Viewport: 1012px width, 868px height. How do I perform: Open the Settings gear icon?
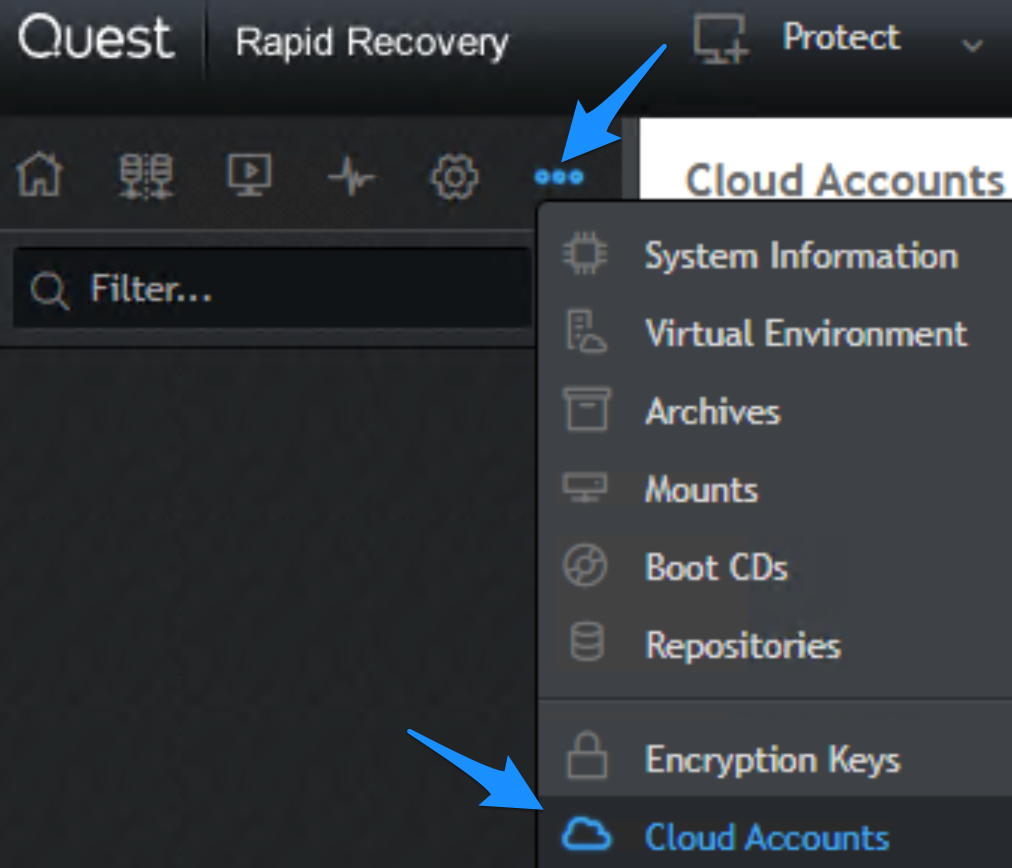pos(454,176)
